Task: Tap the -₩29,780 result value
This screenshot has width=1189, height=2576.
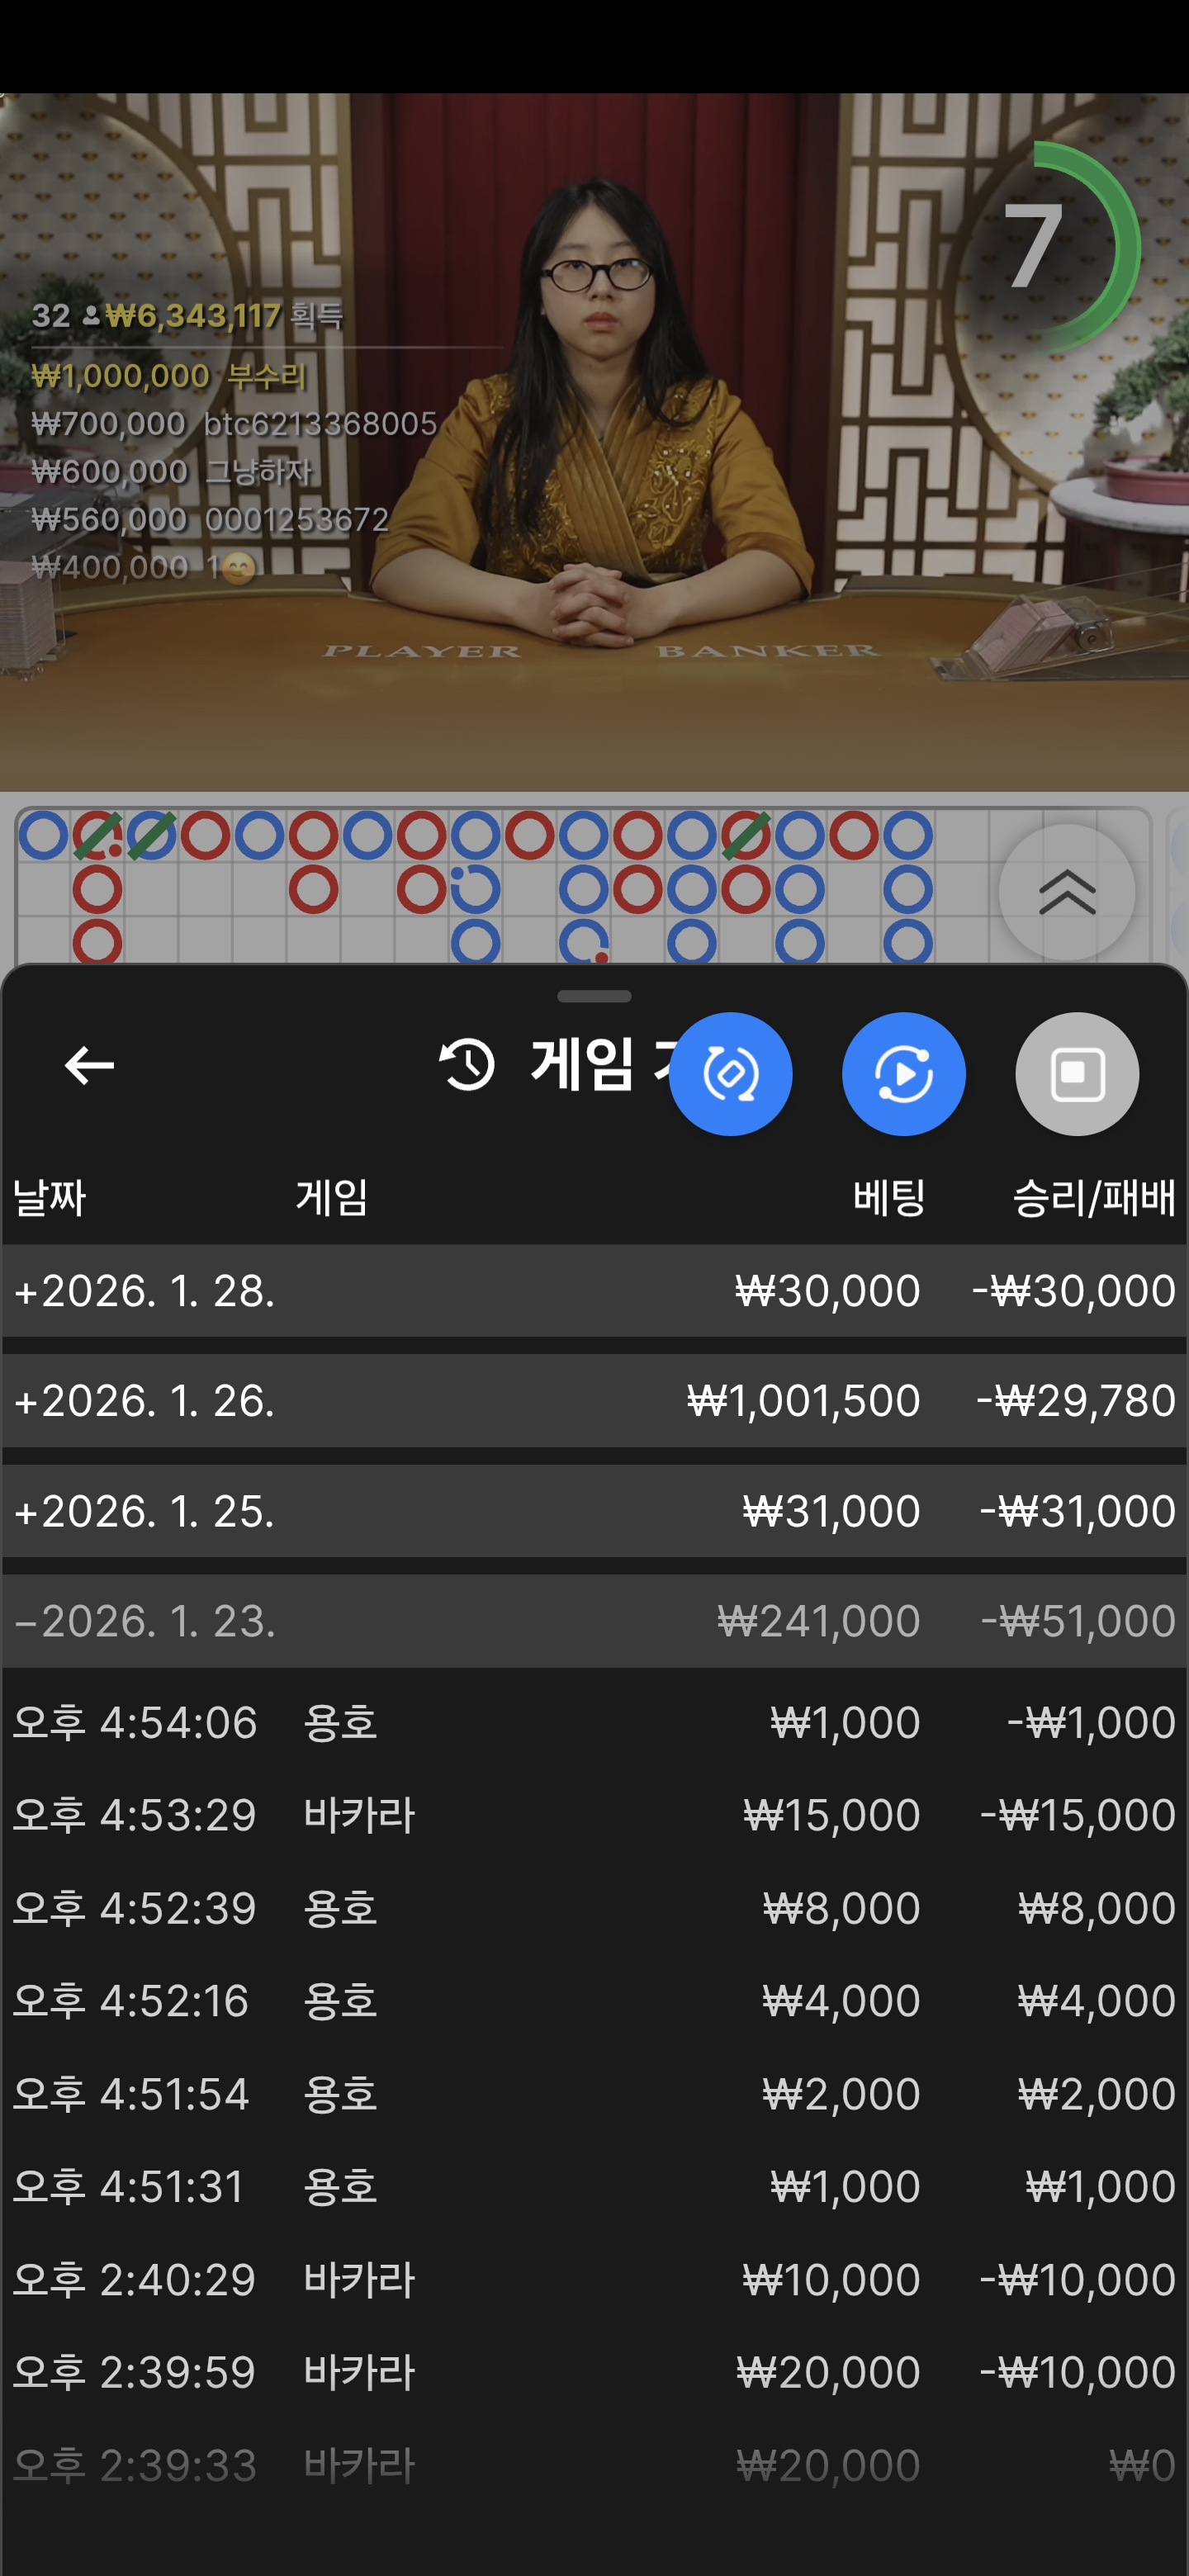Action: (x=1075, y=1400)
